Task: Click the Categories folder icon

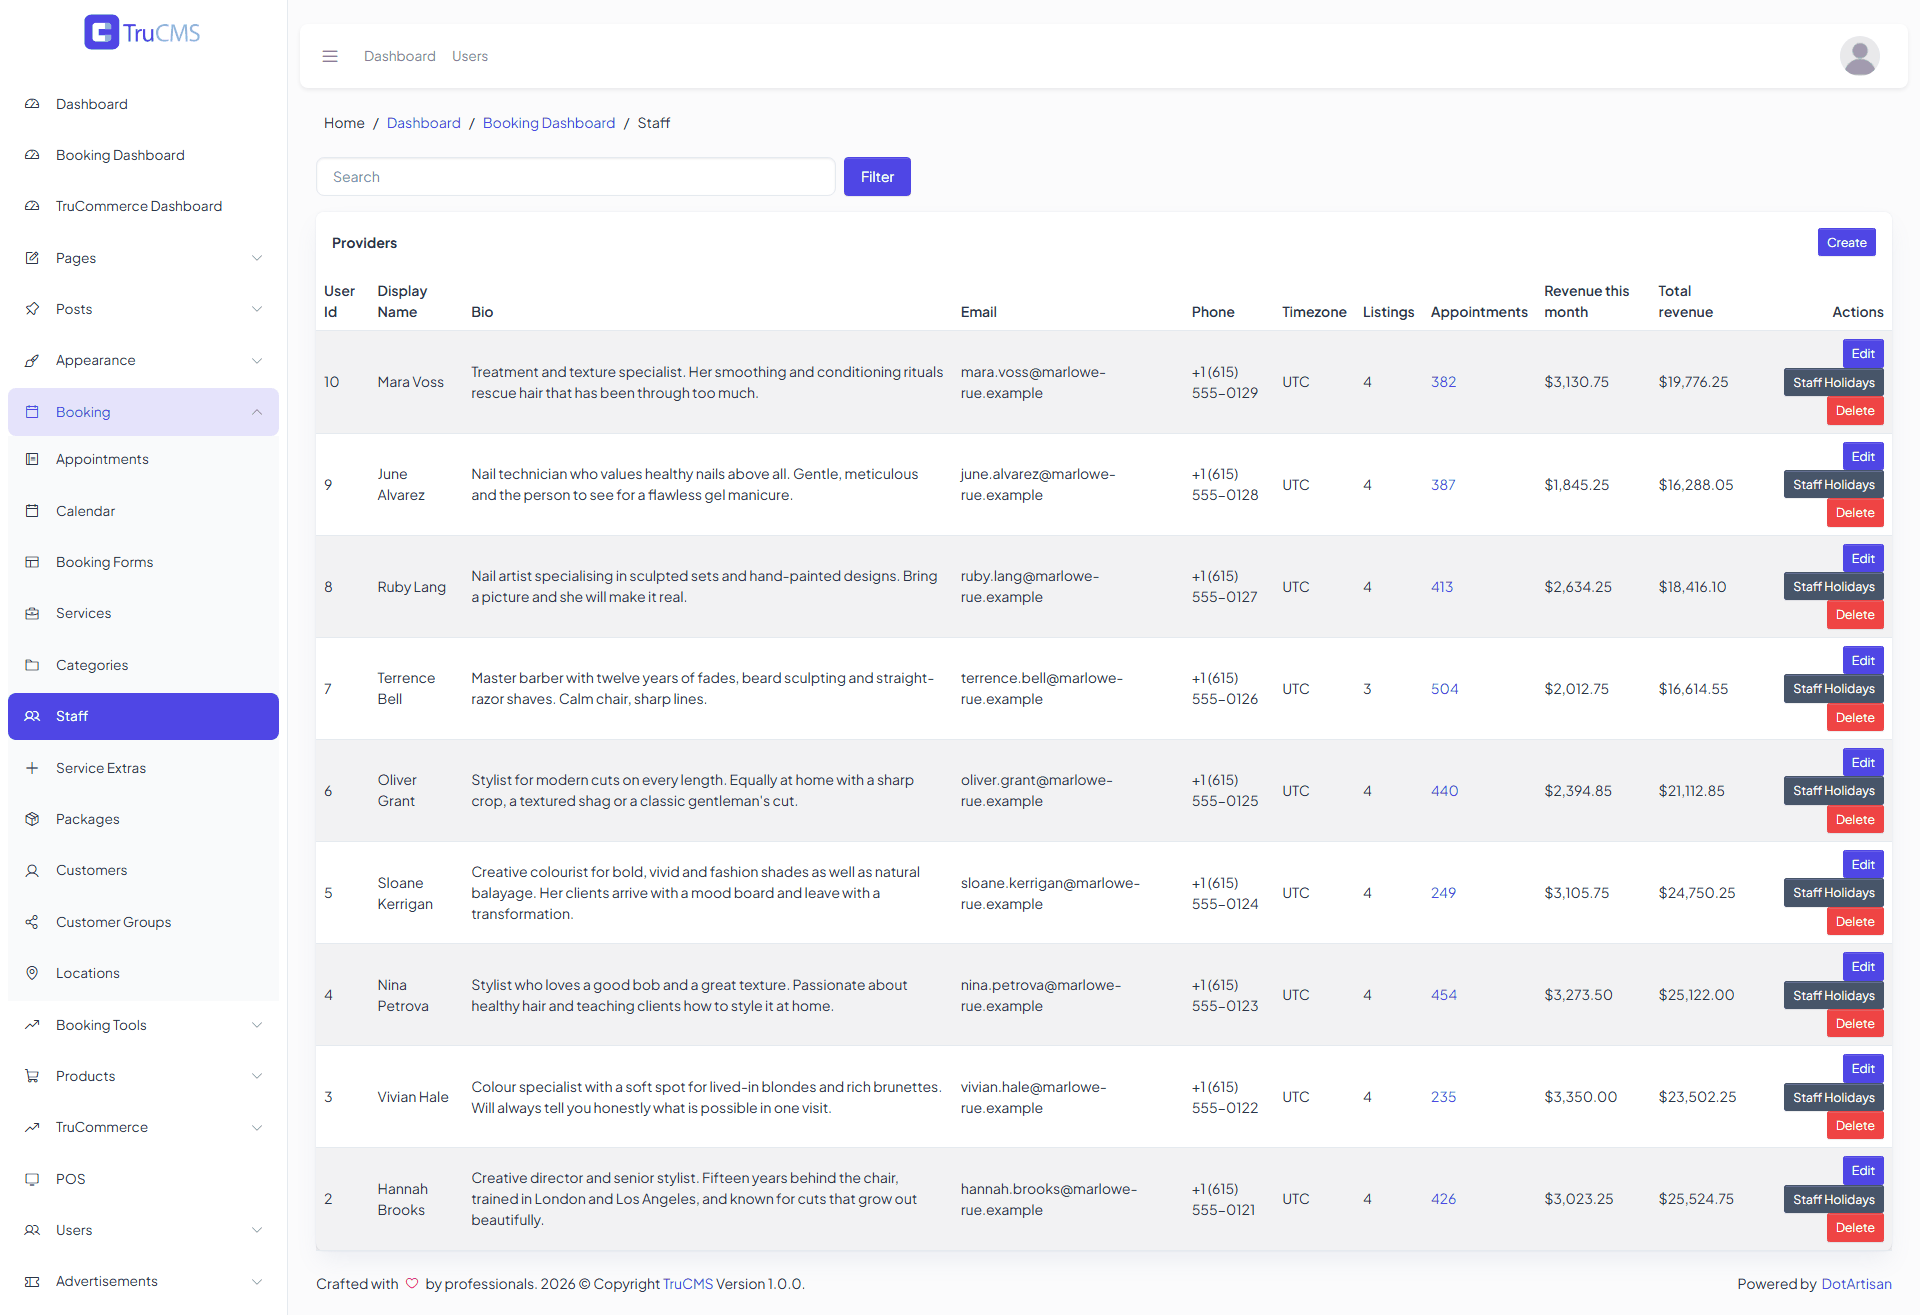Action: (32, 665)
